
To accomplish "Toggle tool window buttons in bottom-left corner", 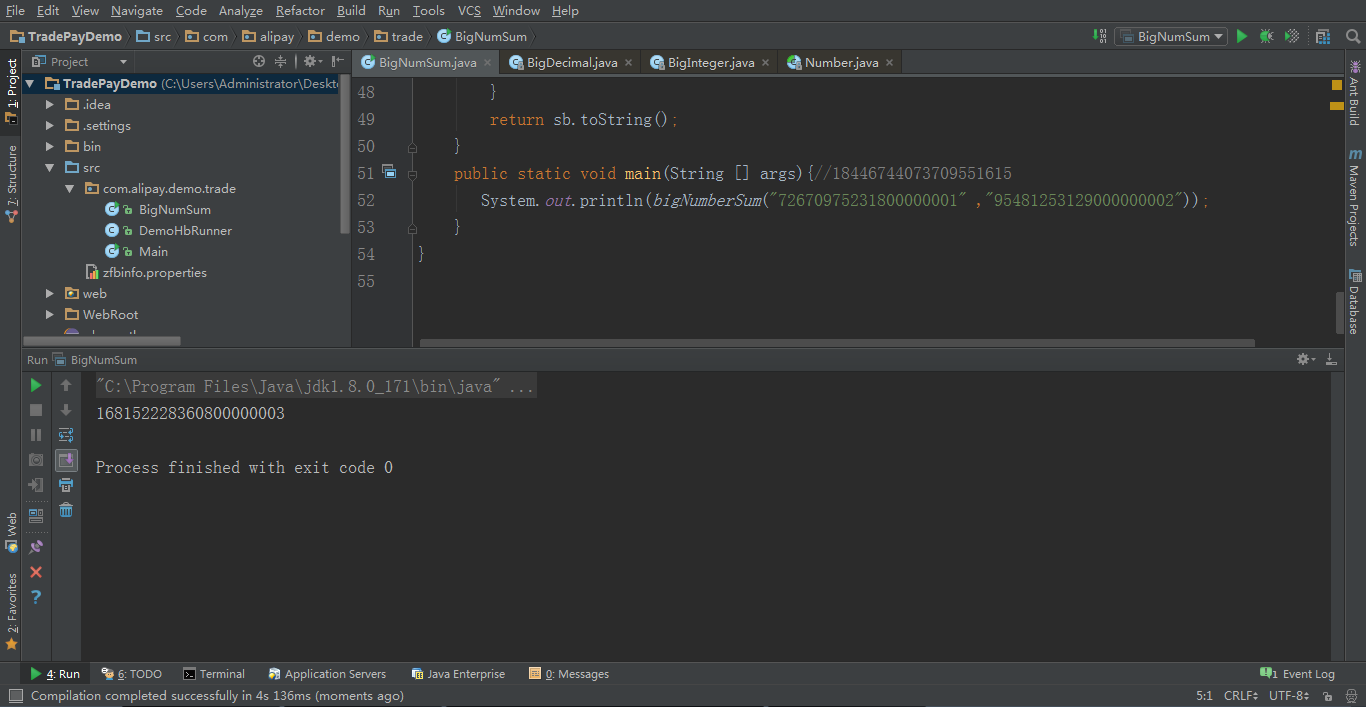I will click(x=15, y=696).
